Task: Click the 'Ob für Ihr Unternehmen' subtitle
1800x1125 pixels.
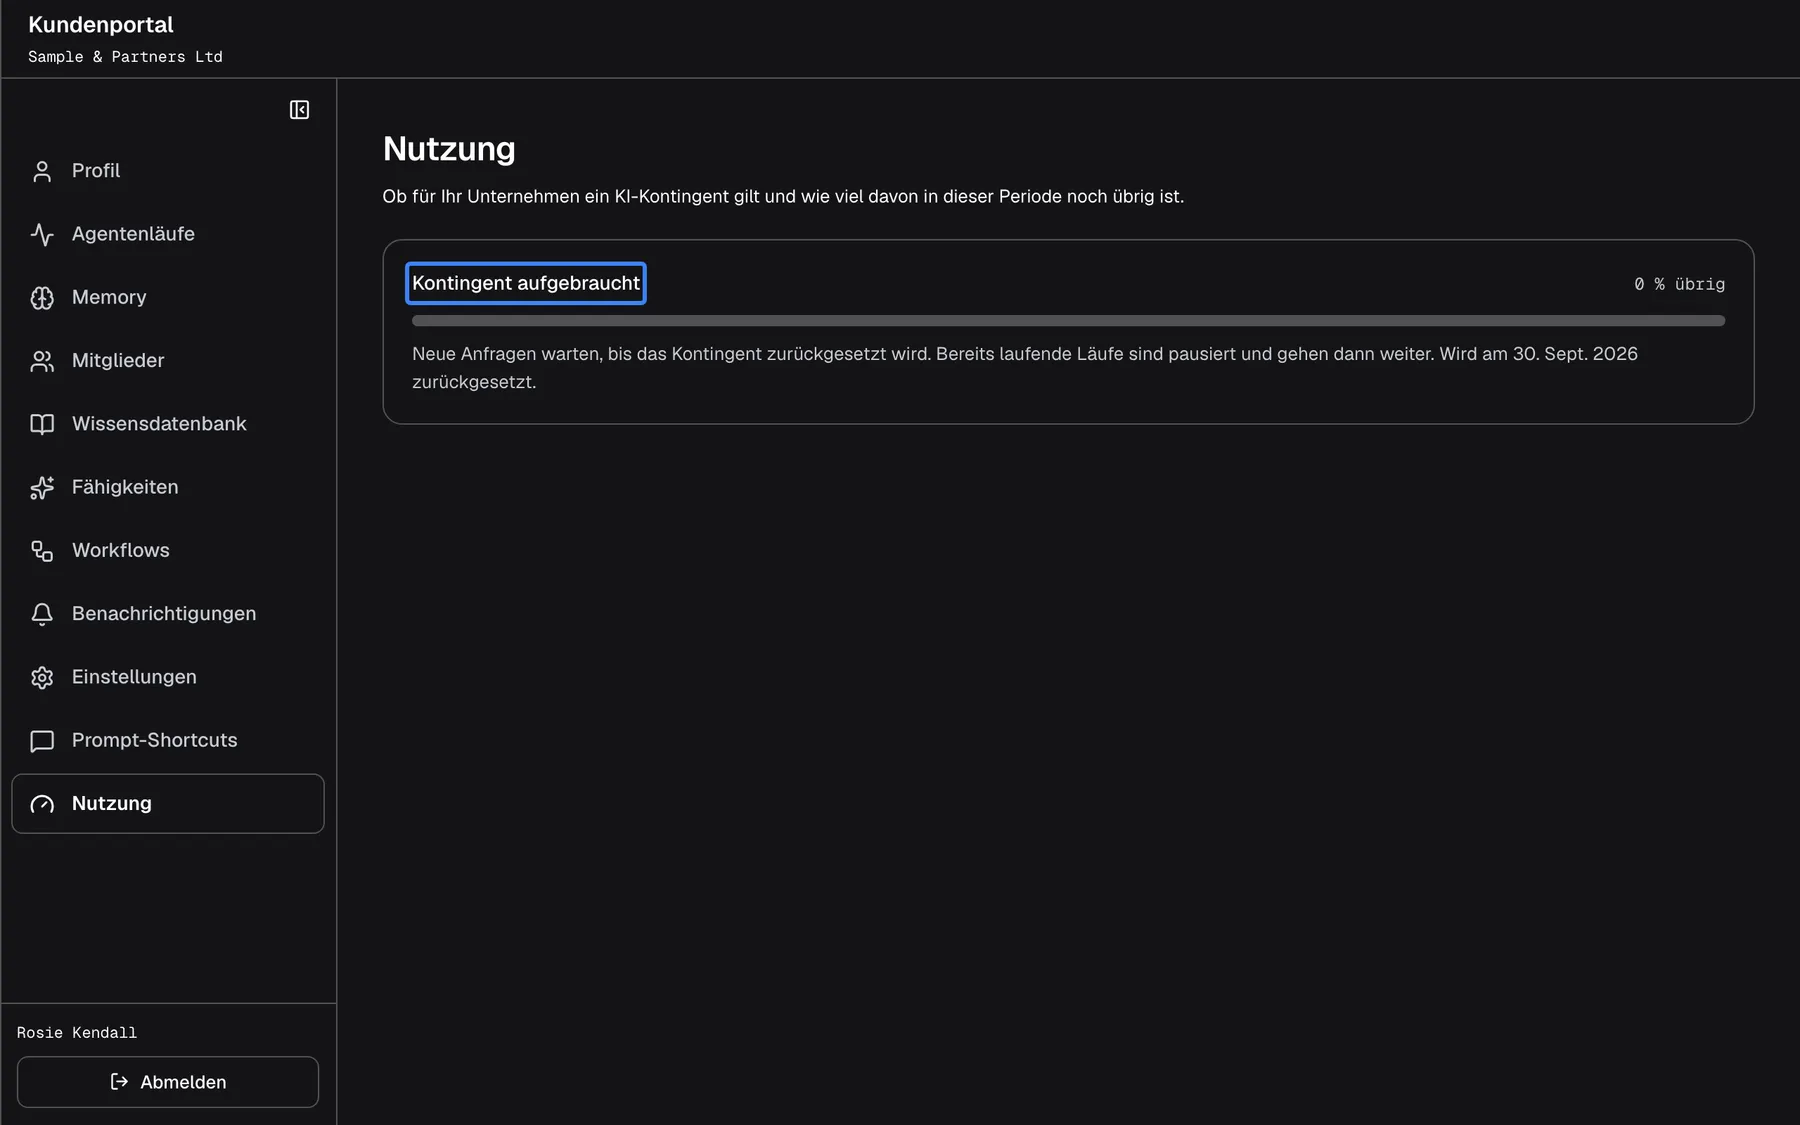Action: (783, 197)
